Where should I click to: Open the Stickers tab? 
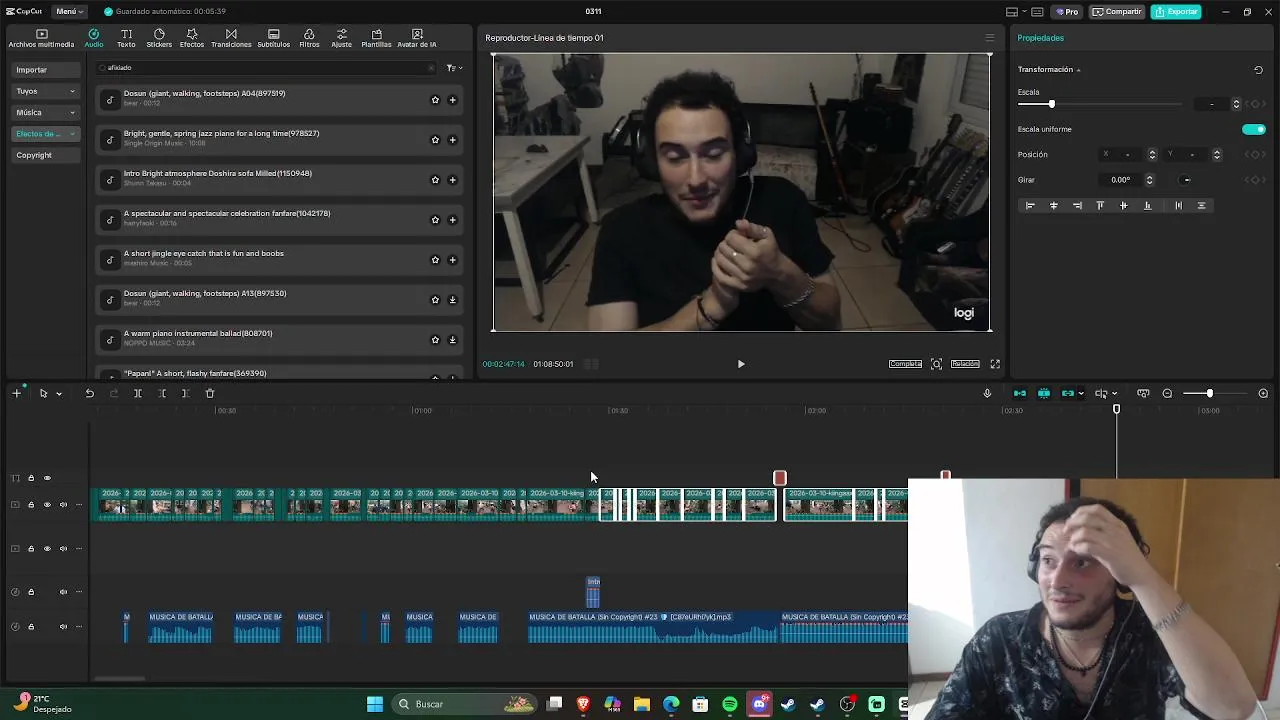pos(159,38)
